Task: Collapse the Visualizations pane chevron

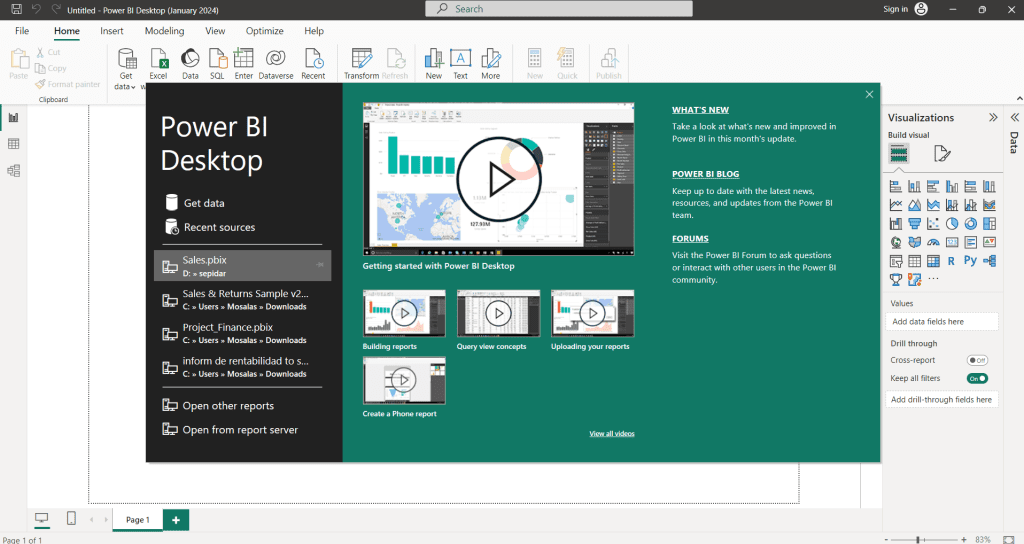Action: [x=993, y=118]
